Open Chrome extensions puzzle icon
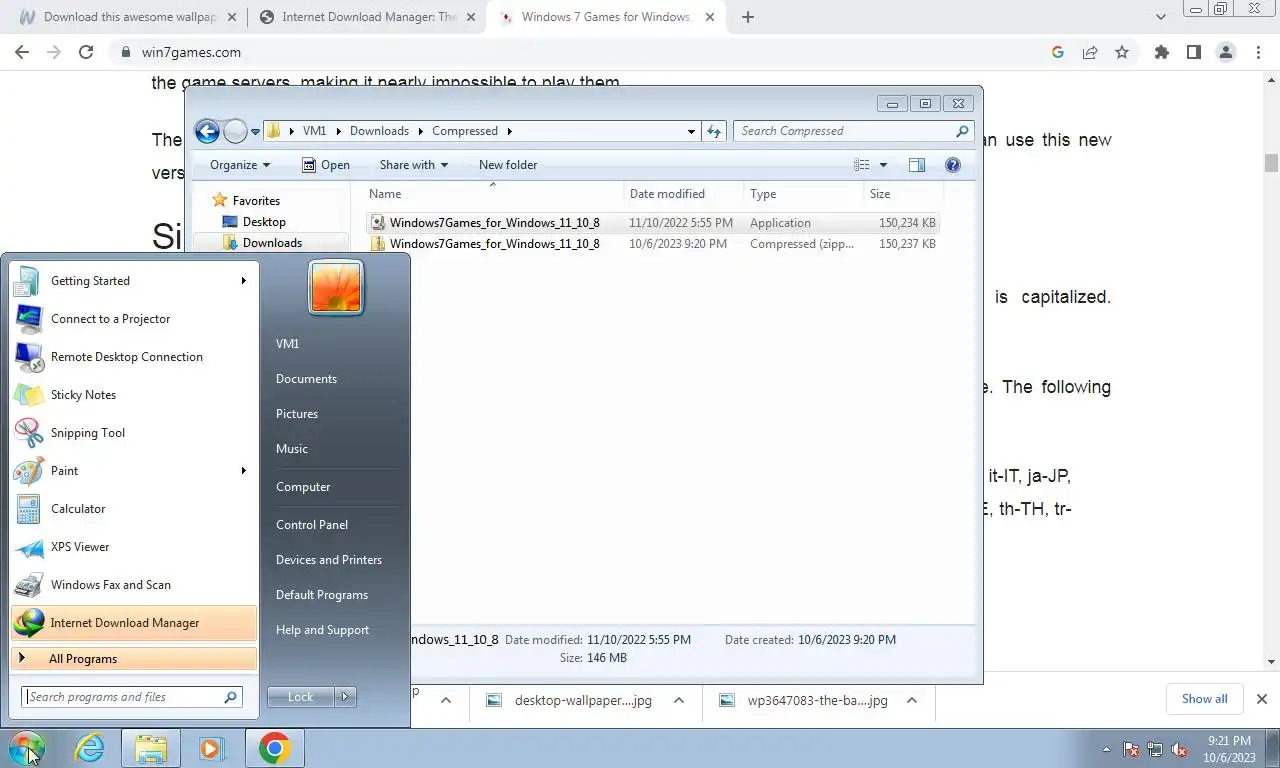 tap(1161, 52)
